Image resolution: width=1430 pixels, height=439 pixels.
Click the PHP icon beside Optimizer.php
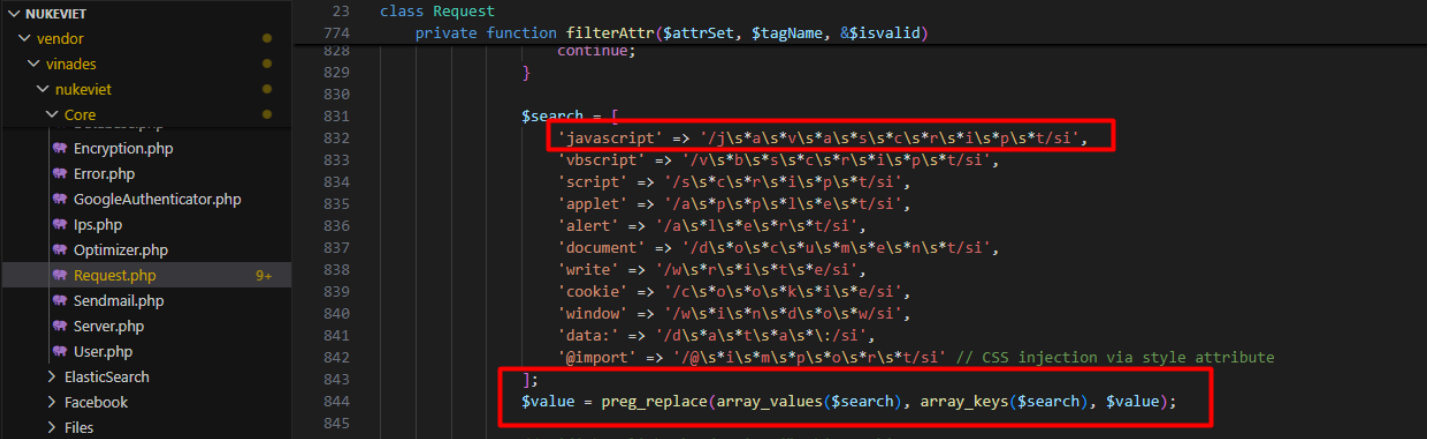pos(60,250)
